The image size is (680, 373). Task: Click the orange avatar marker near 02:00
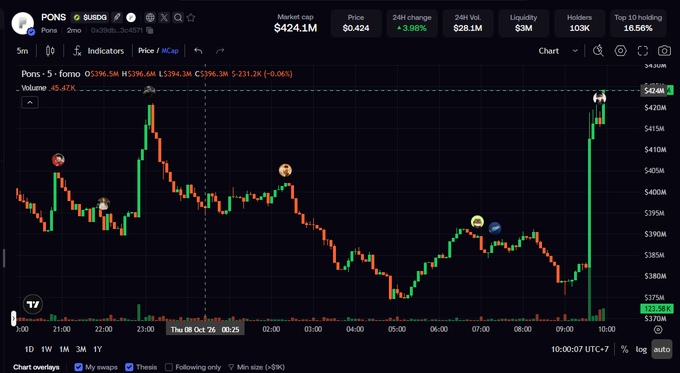[285, 170]
